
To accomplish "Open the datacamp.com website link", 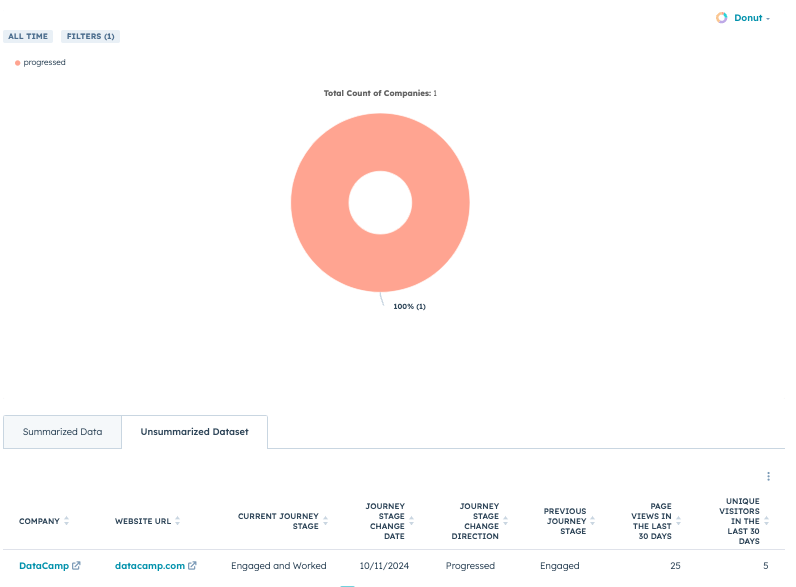I will pyautogui.click(x=150, y=566).
